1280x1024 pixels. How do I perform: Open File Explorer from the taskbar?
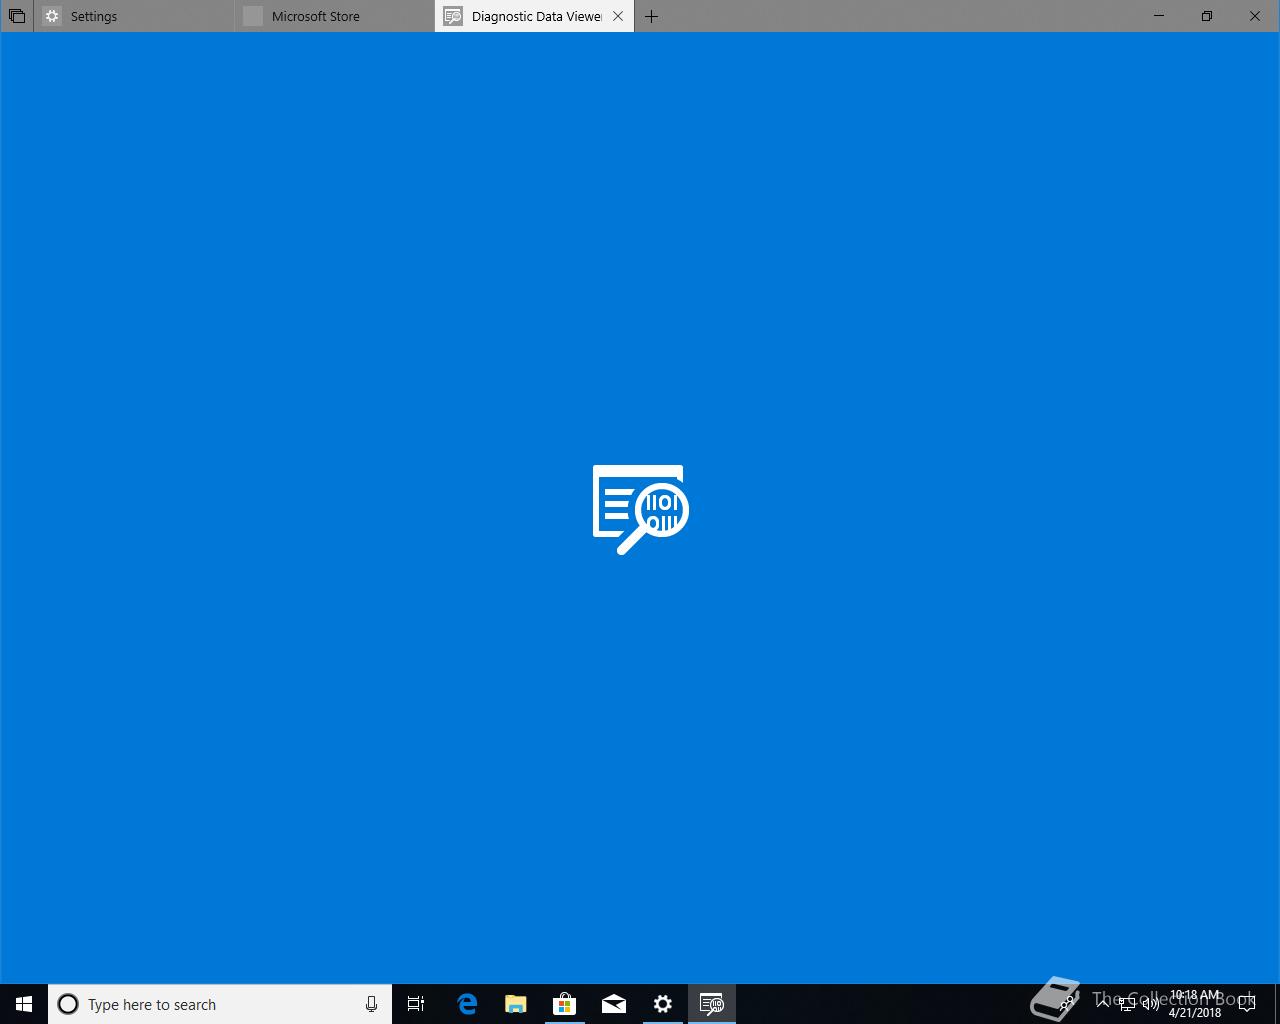516,1004
